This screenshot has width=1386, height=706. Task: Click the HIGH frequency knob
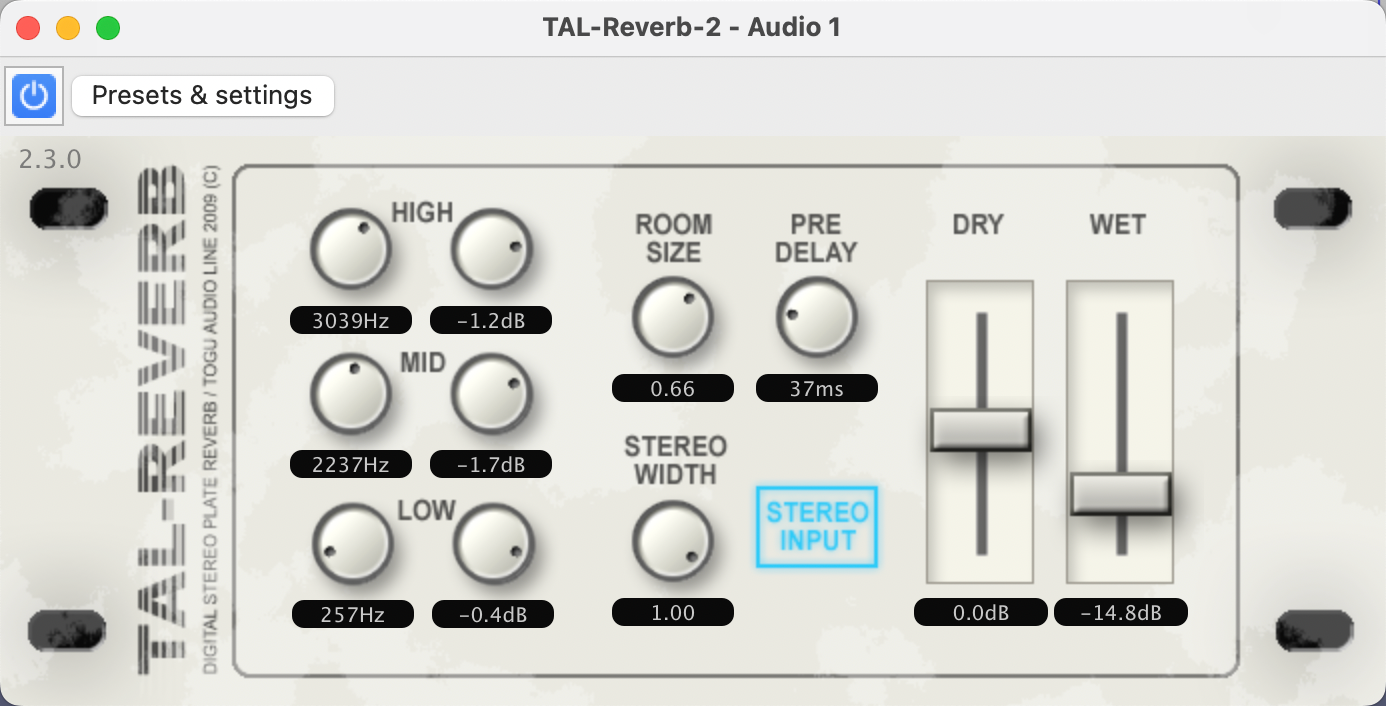pos(350,249)
